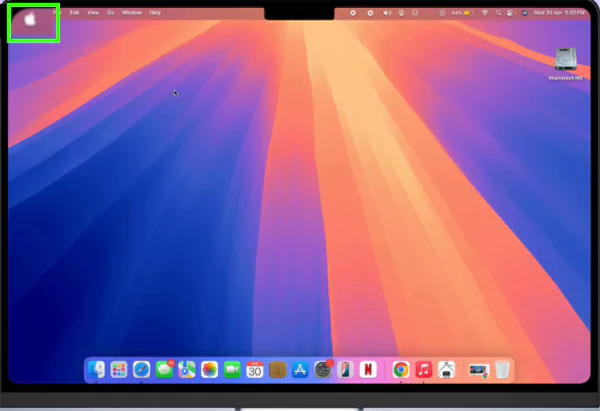This screenshot has width=600, height=411.
Task: Open the Trash in the Dock
Action: [502, 370]
